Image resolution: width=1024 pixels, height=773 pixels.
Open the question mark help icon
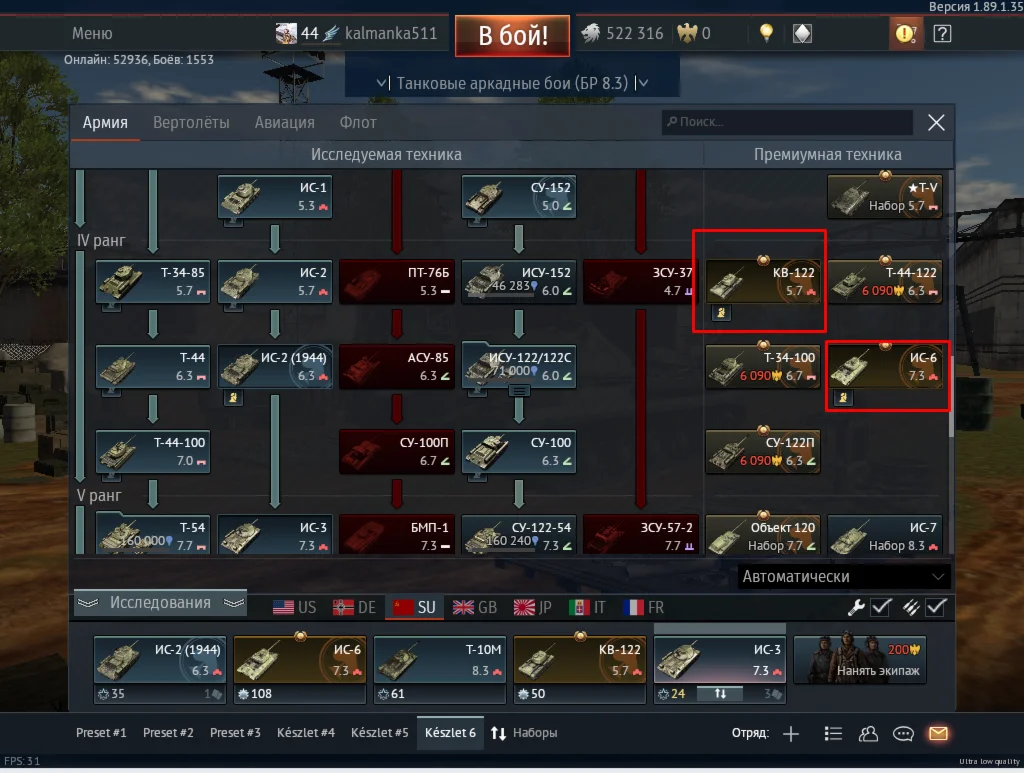pyautogui.click(x=942, y=33)
